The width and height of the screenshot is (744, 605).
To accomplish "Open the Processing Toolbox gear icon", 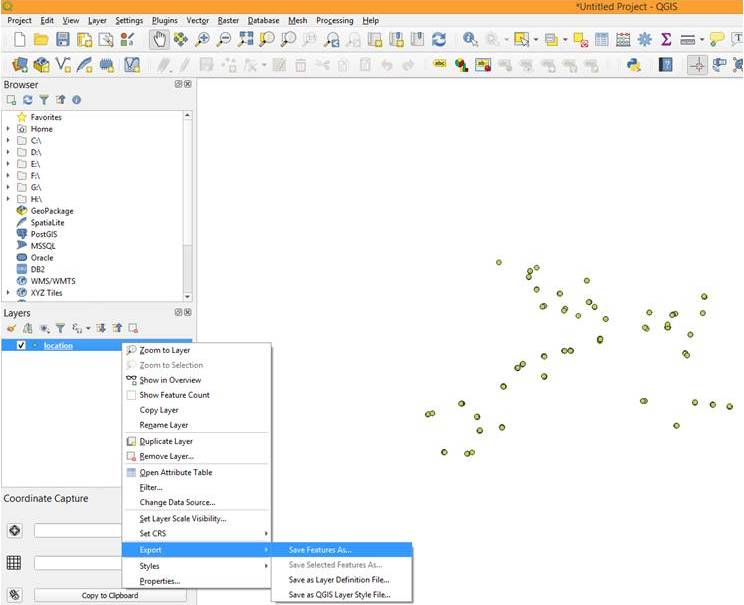I will (x=644, y=40).
